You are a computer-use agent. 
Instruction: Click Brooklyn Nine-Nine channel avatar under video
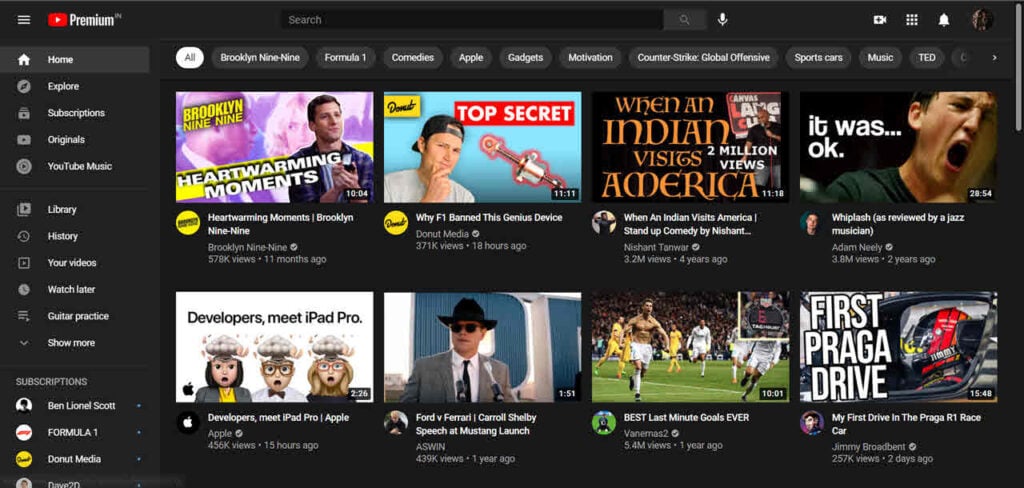tap(188, 223)
